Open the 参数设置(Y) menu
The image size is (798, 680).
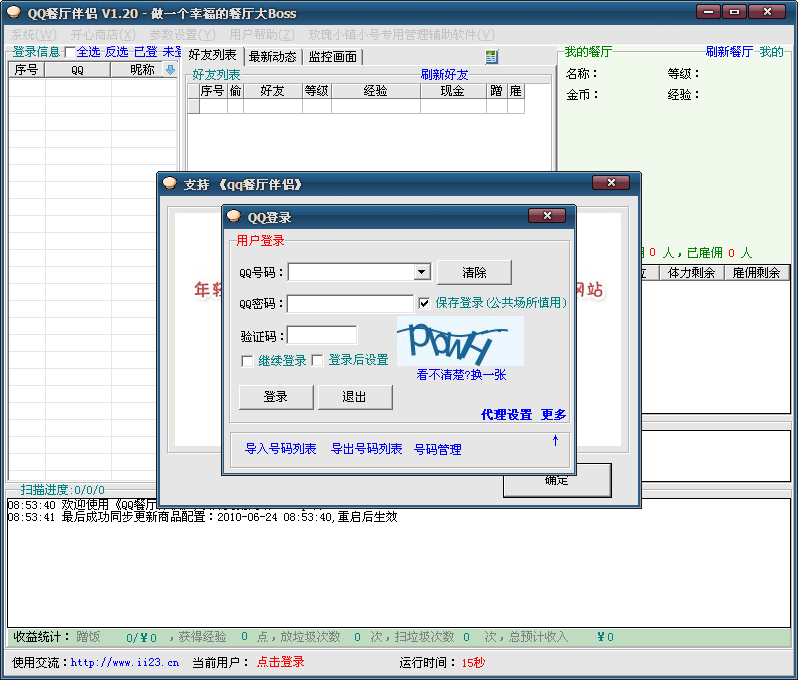(182, 35)
